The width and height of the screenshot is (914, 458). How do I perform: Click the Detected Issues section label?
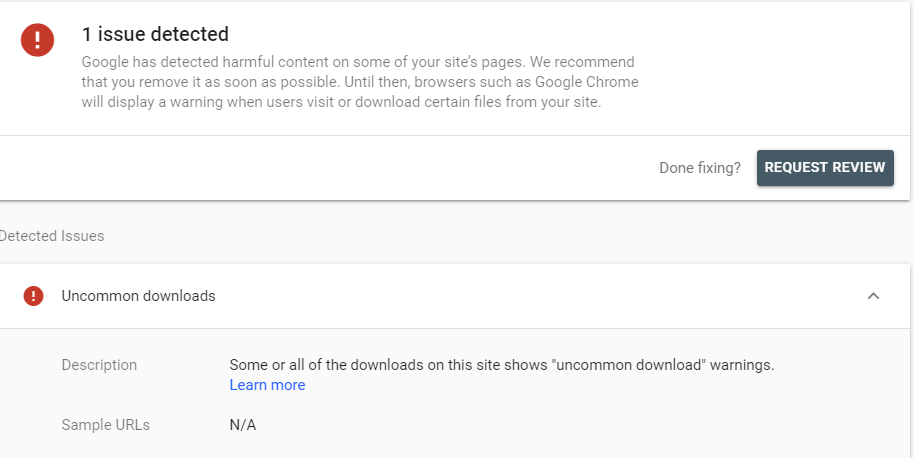(52, 236)
